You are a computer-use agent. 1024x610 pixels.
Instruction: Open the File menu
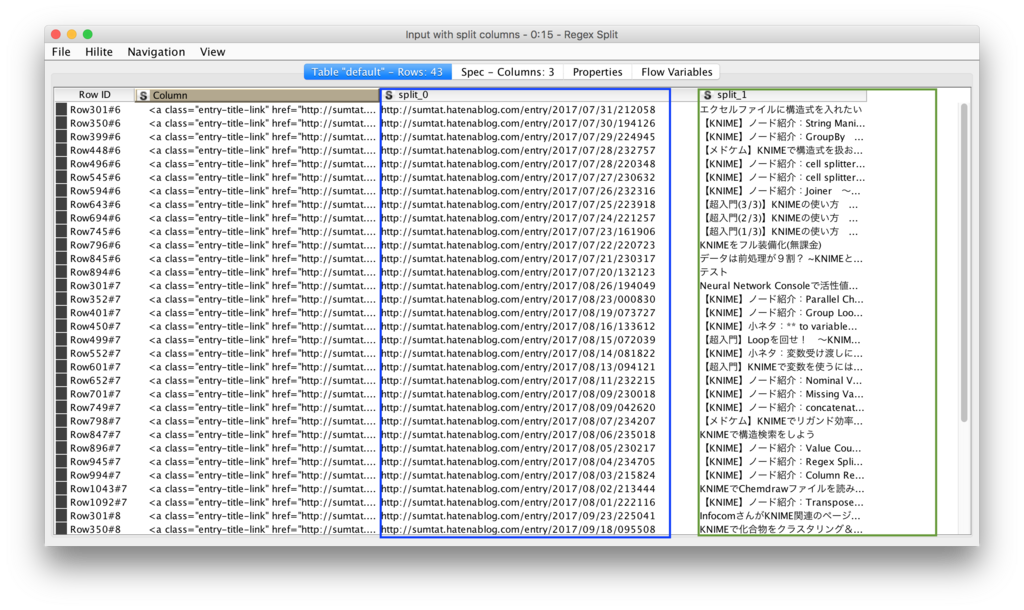[x=61, y=52]
